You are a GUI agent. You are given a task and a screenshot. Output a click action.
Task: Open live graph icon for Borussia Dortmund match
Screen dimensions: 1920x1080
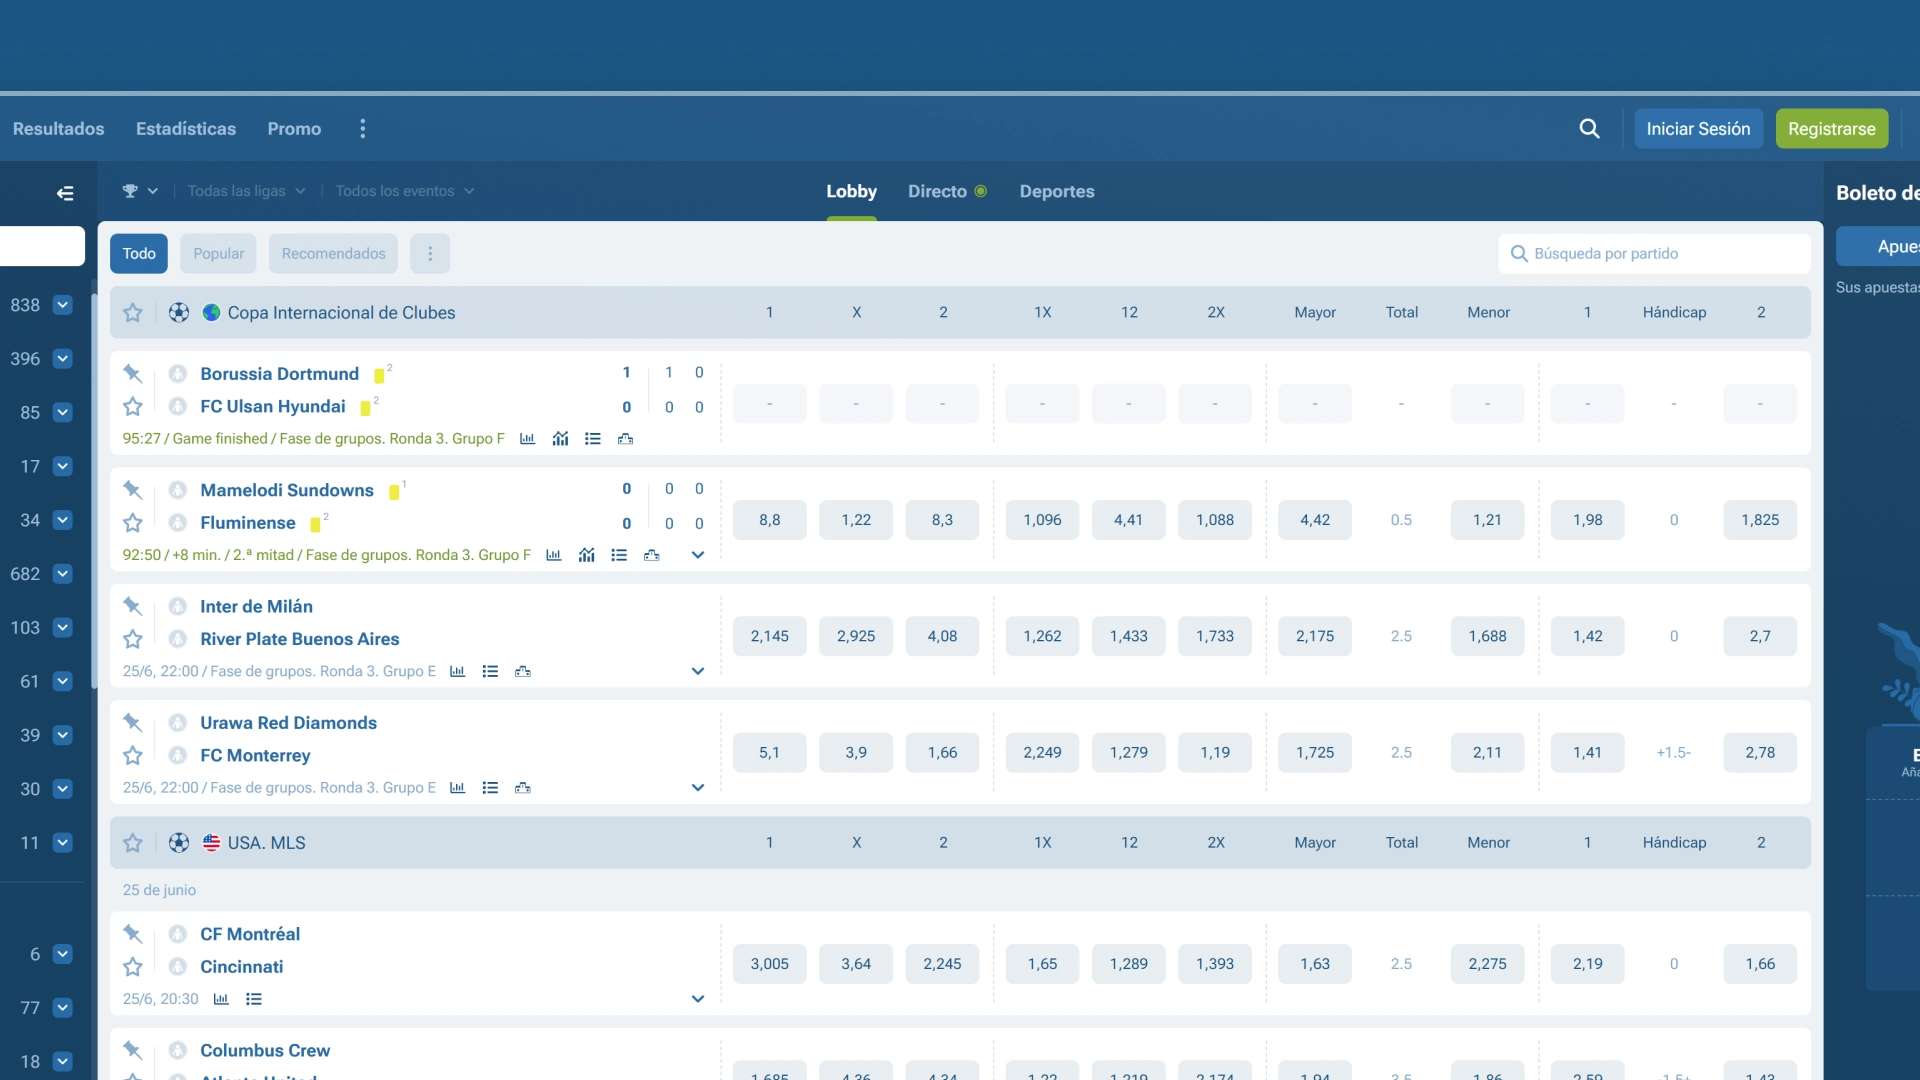pyautogui.click(x=561, y=439)
